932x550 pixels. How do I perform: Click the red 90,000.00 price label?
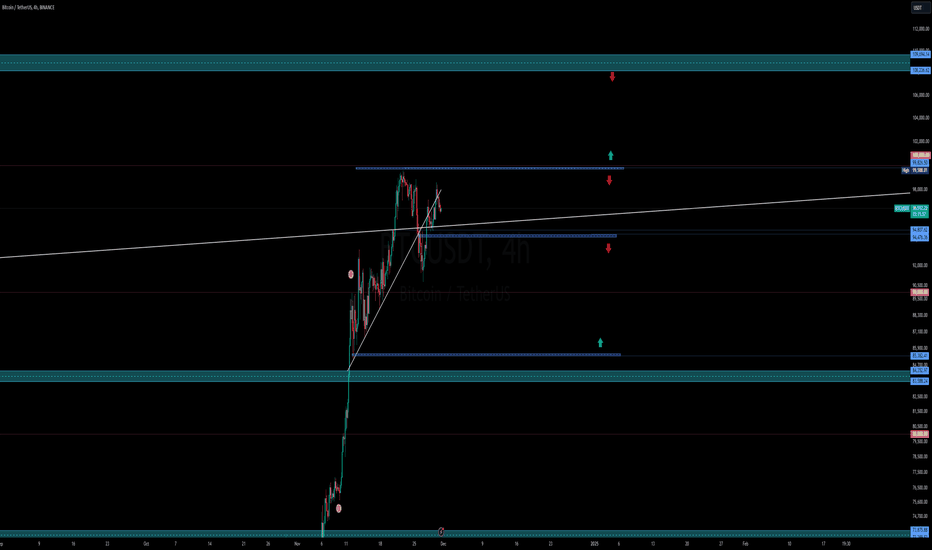(920, 292)
